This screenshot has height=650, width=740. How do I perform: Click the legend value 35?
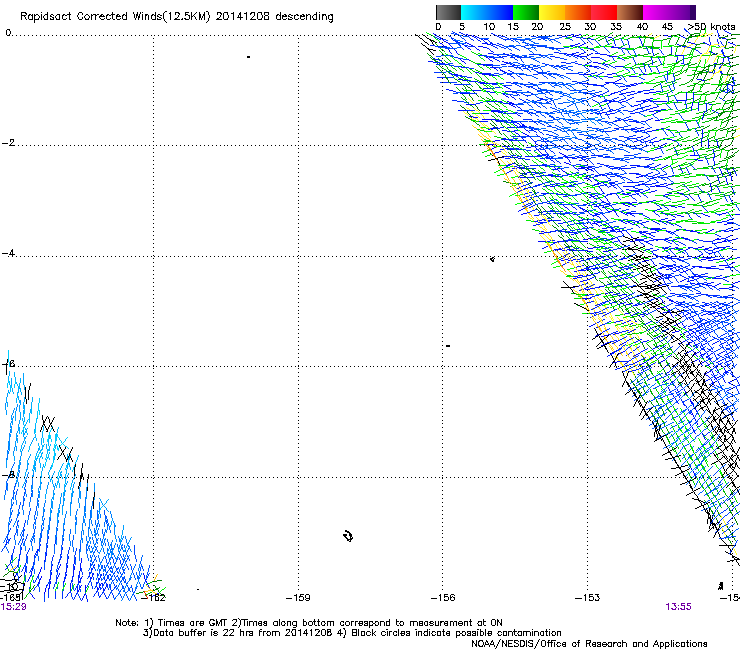coord(616,27)
